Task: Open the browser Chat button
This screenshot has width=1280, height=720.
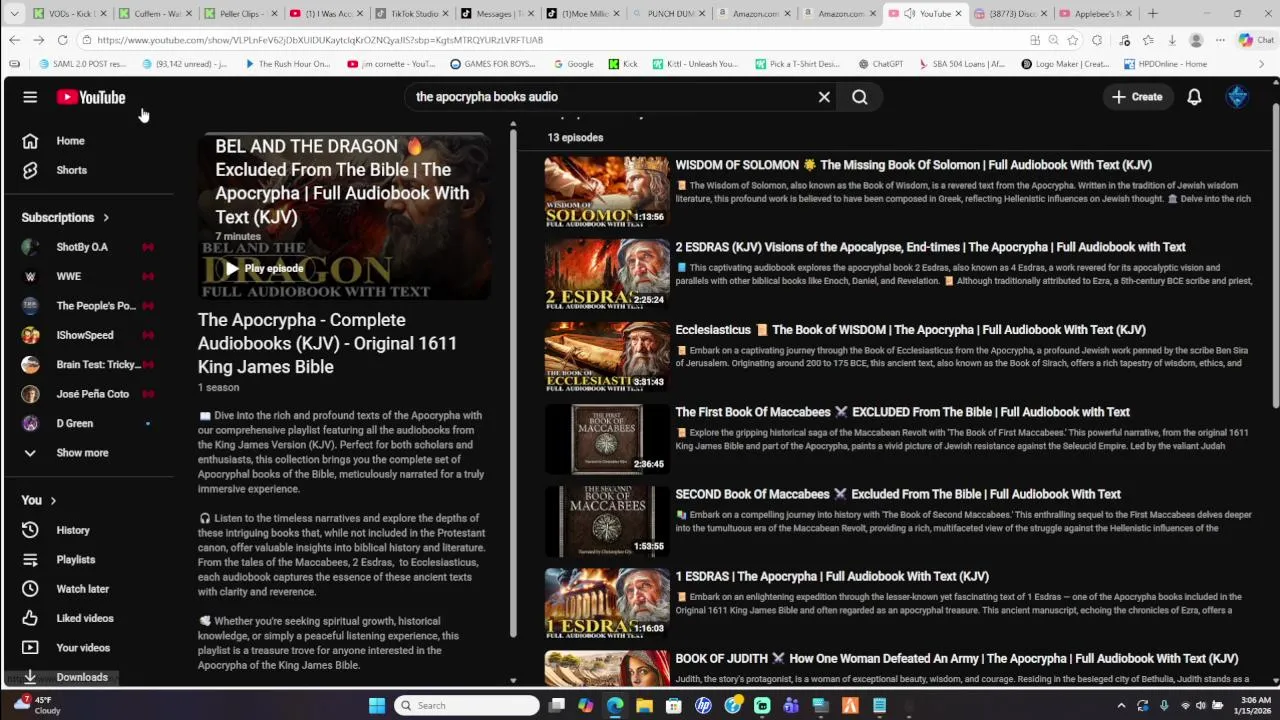Action: pyautogui.click(x=1256, y=40)
